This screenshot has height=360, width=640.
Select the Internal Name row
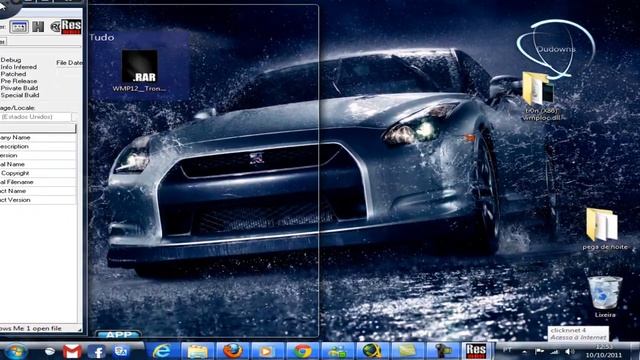pyautogui.click(x=38, y=164)
